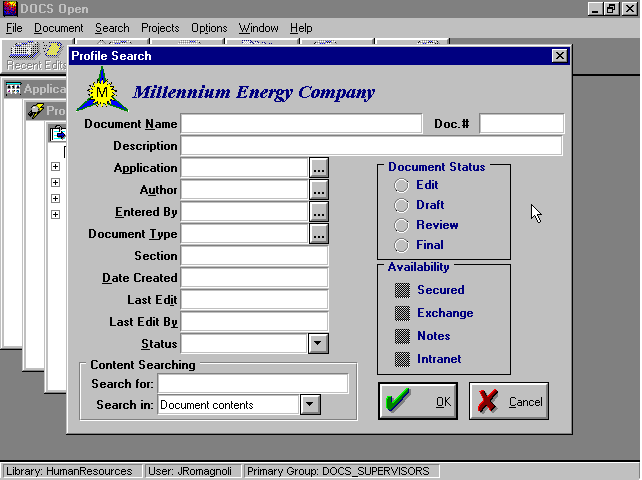642x480 pixels.
Task: Open the Document menu
Action: [x=58, y=28]
